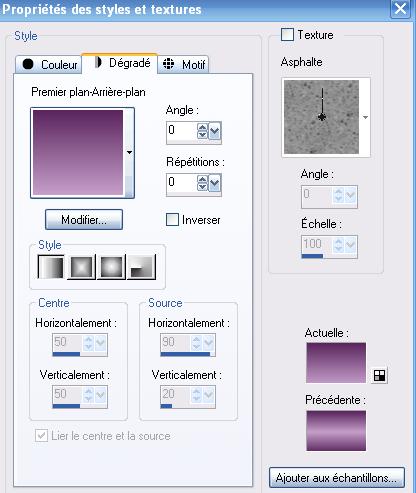Screen dimensions: 416x493
Task: Click the set-all-tools icon beside Actuelle swatch
Action: coord(379,376)
